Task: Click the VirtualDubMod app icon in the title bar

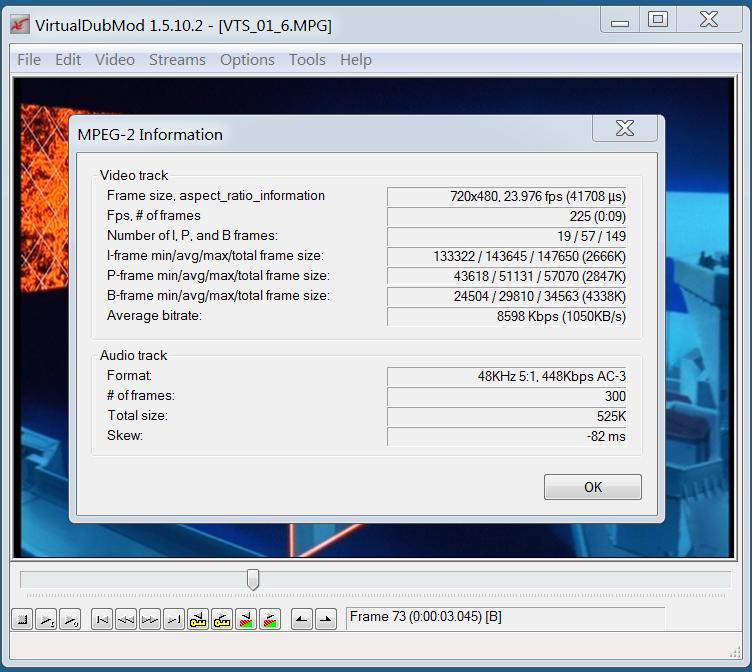Action: pos(20,24)
